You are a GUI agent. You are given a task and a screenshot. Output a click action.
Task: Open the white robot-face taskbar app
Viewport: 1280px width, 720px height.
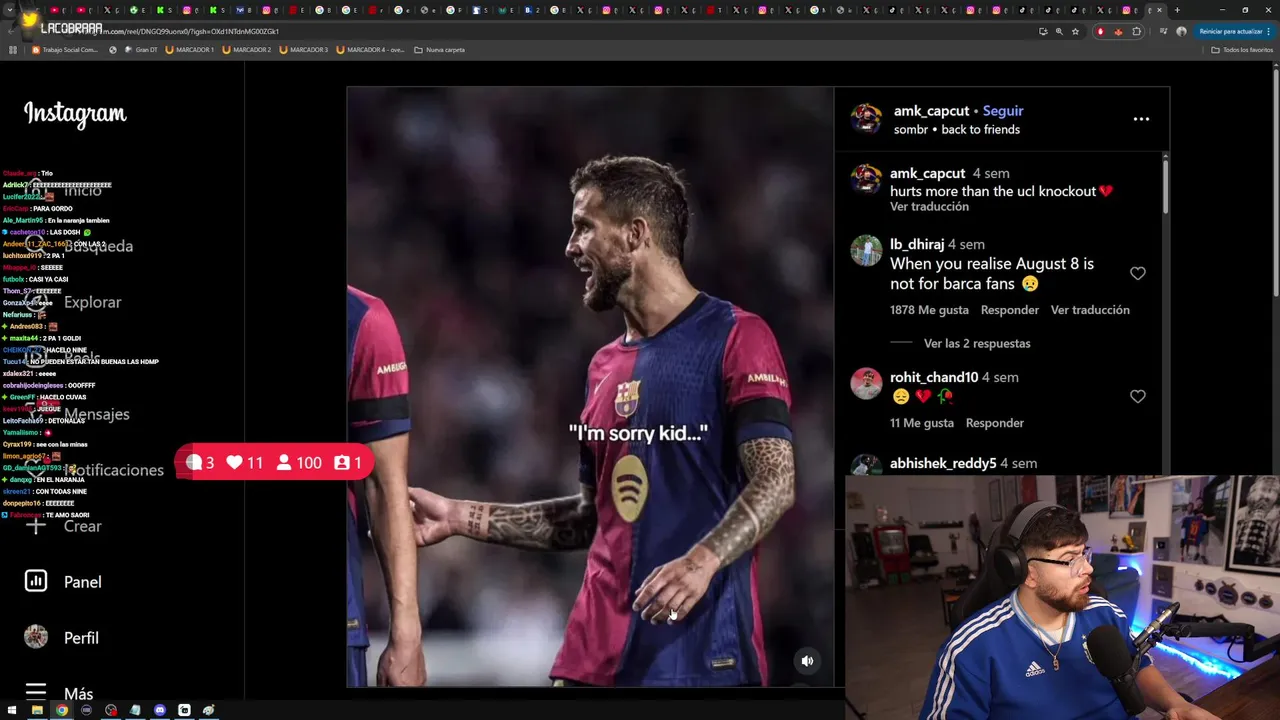click(184, 710)
